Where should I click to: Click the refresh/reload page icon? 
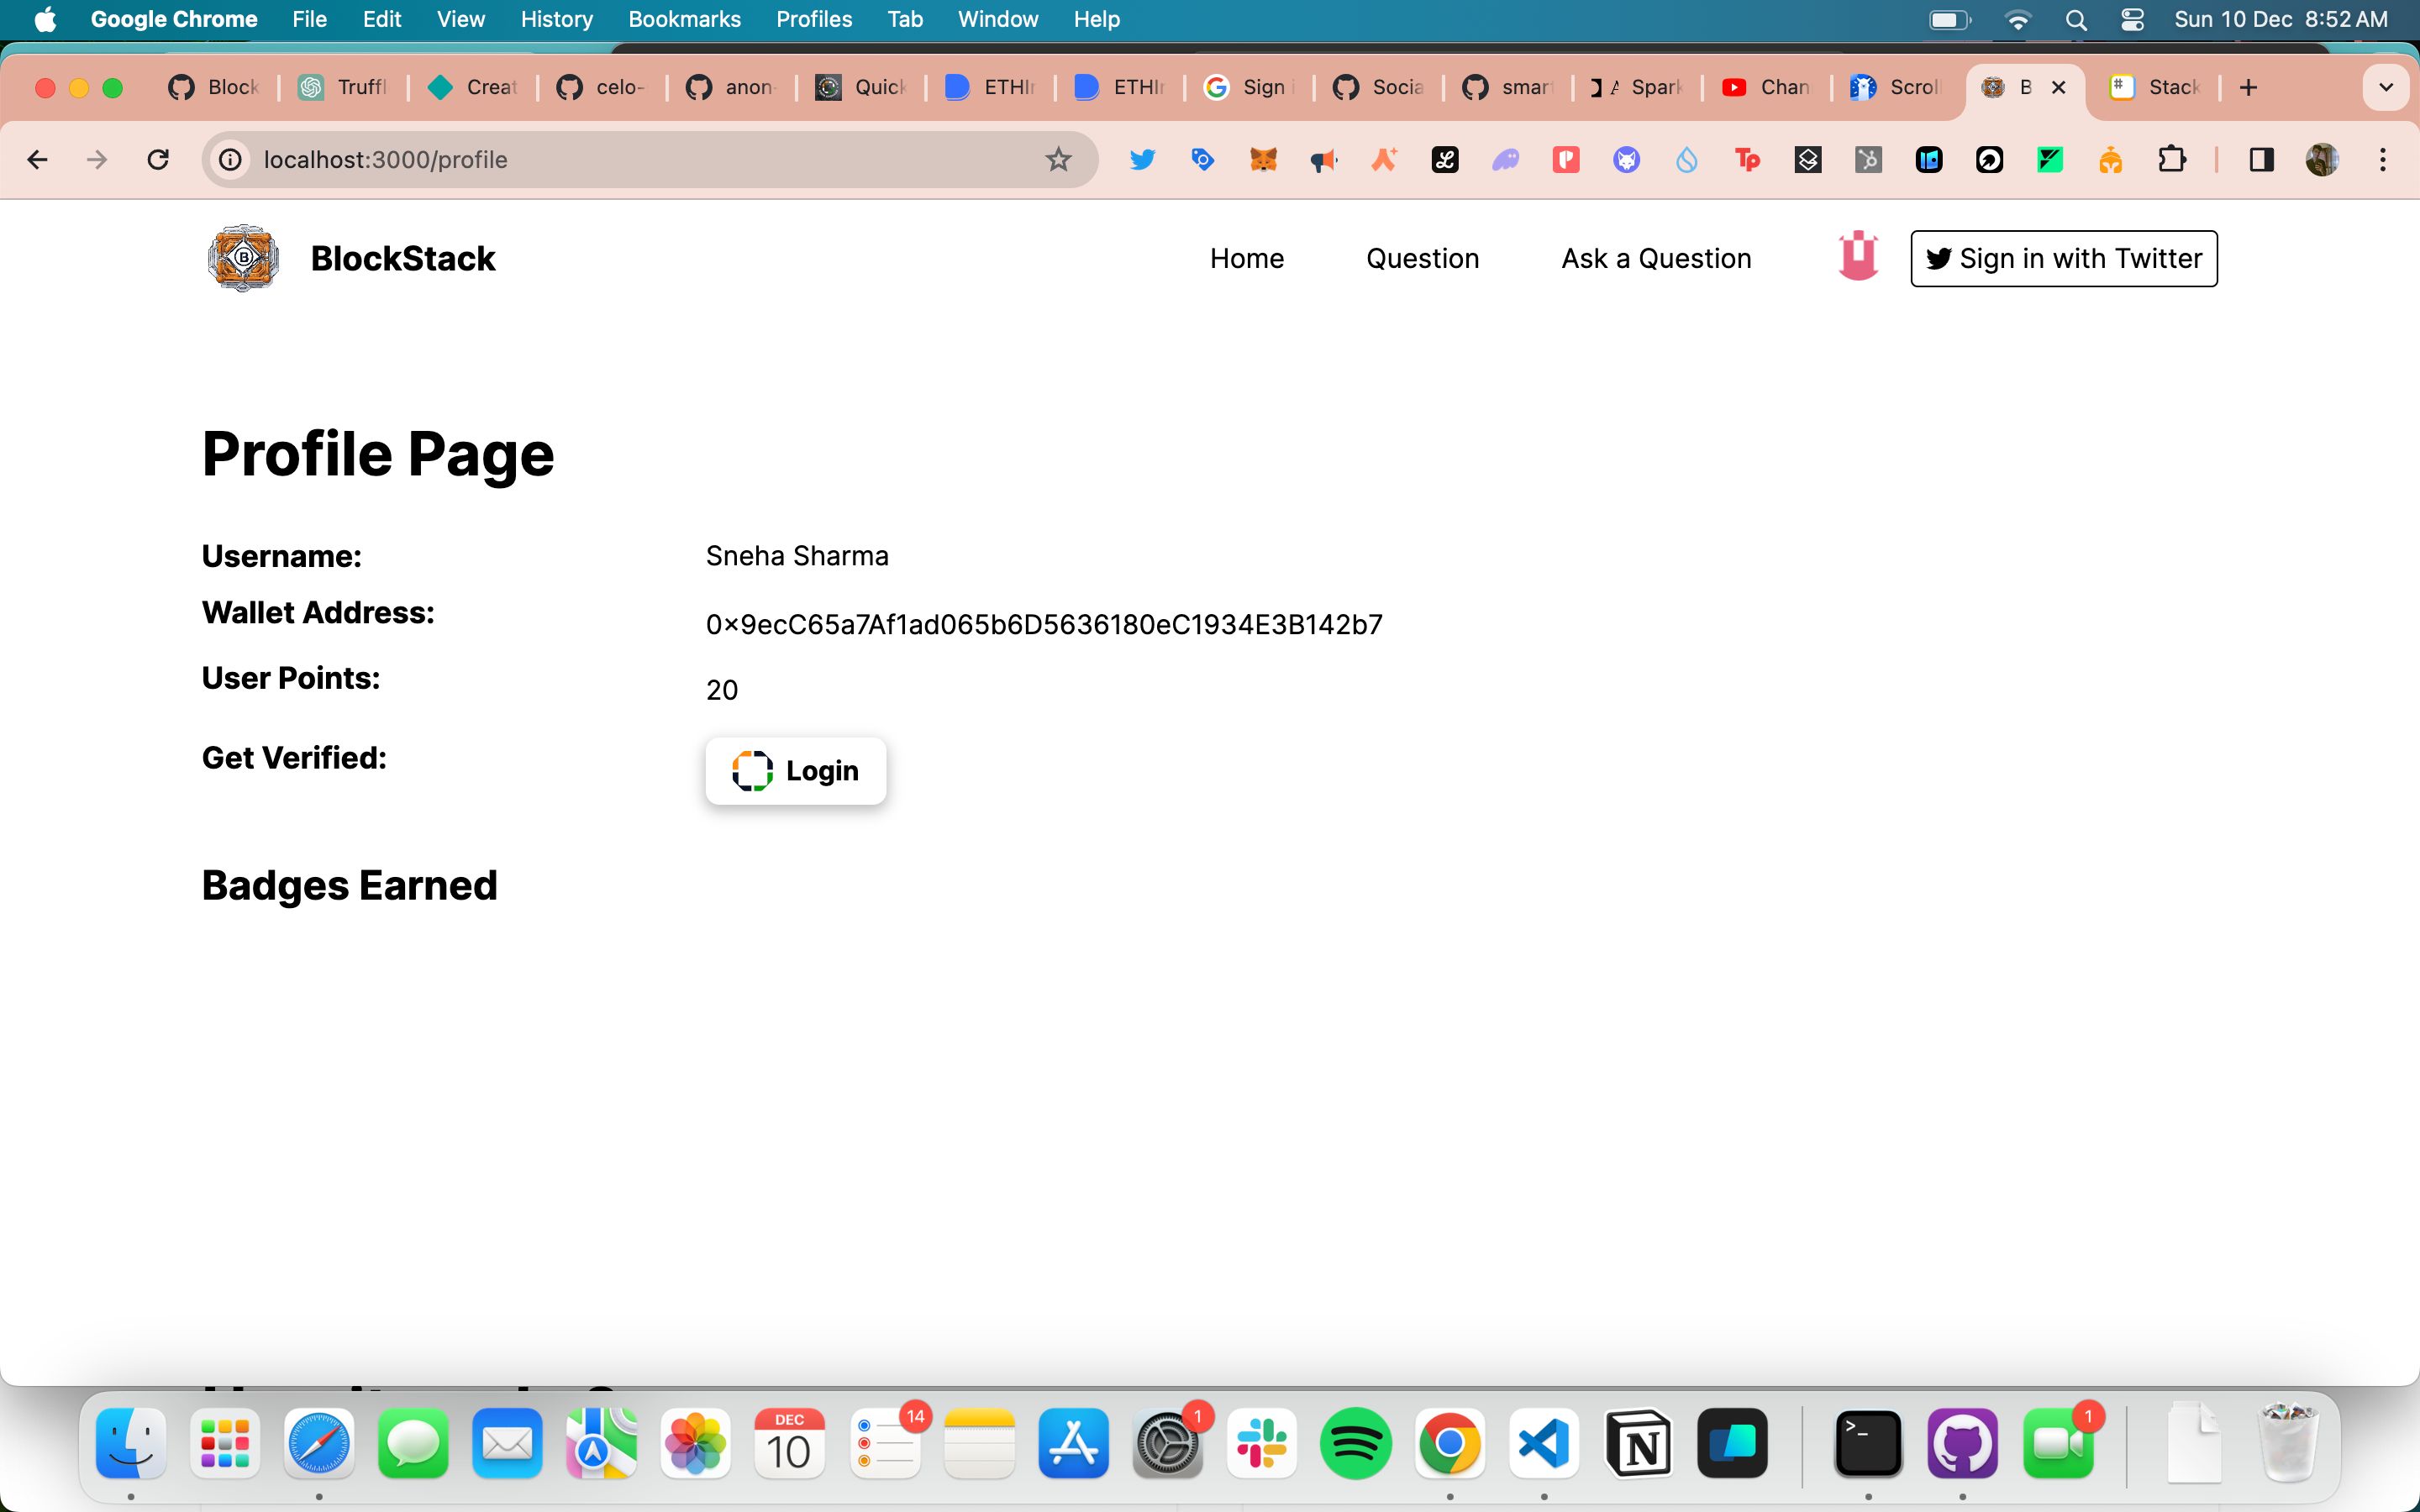point(159,160)
